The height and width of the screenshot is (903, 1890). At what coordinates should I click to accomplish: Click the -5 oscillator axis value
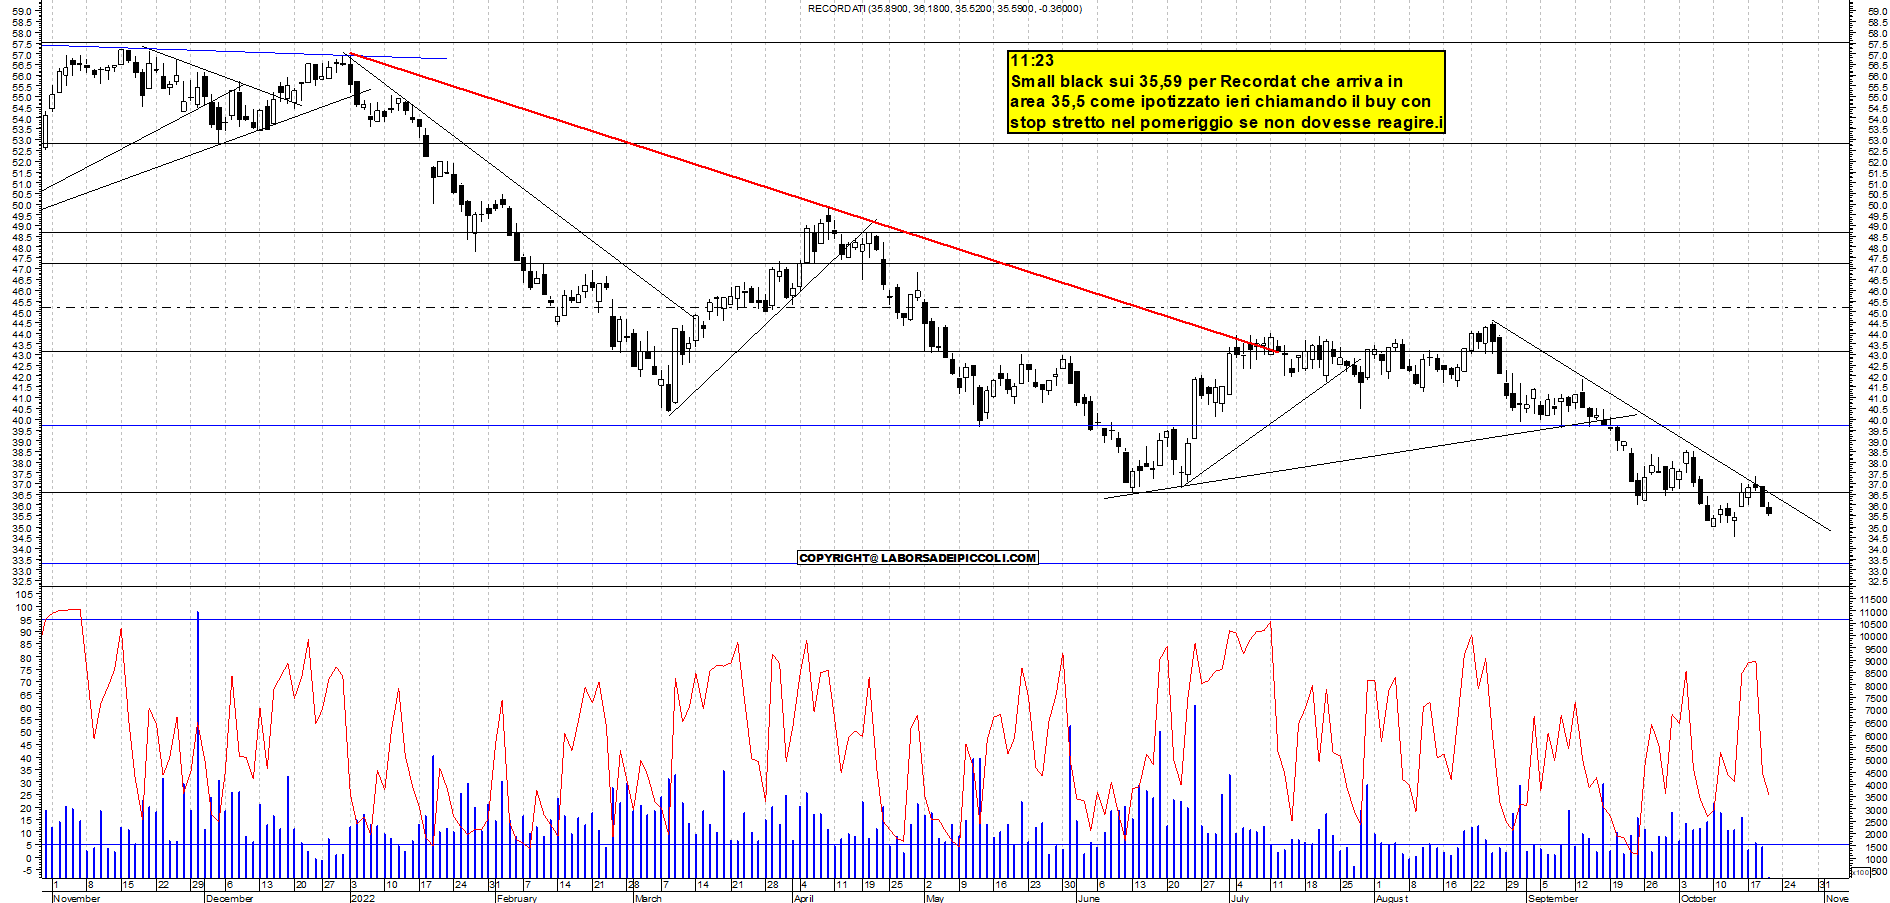(x=26, y=870)
